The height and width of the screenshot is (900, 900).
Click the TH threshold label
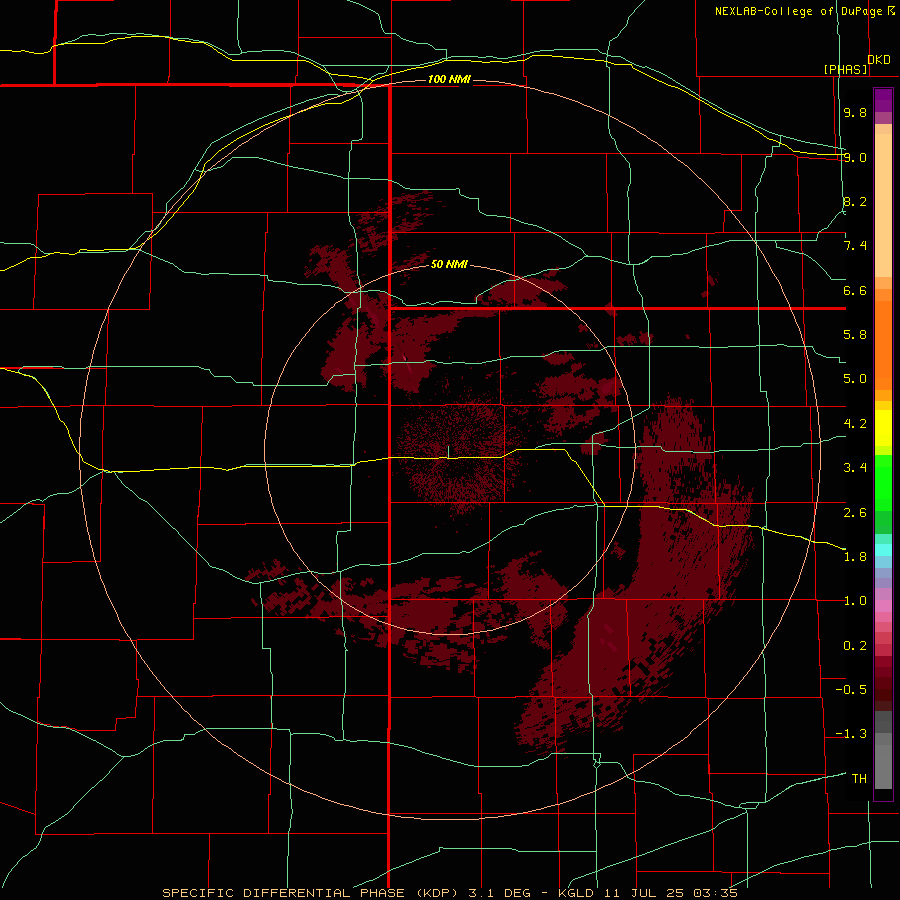pyautogui.click(x=859, y=779)
